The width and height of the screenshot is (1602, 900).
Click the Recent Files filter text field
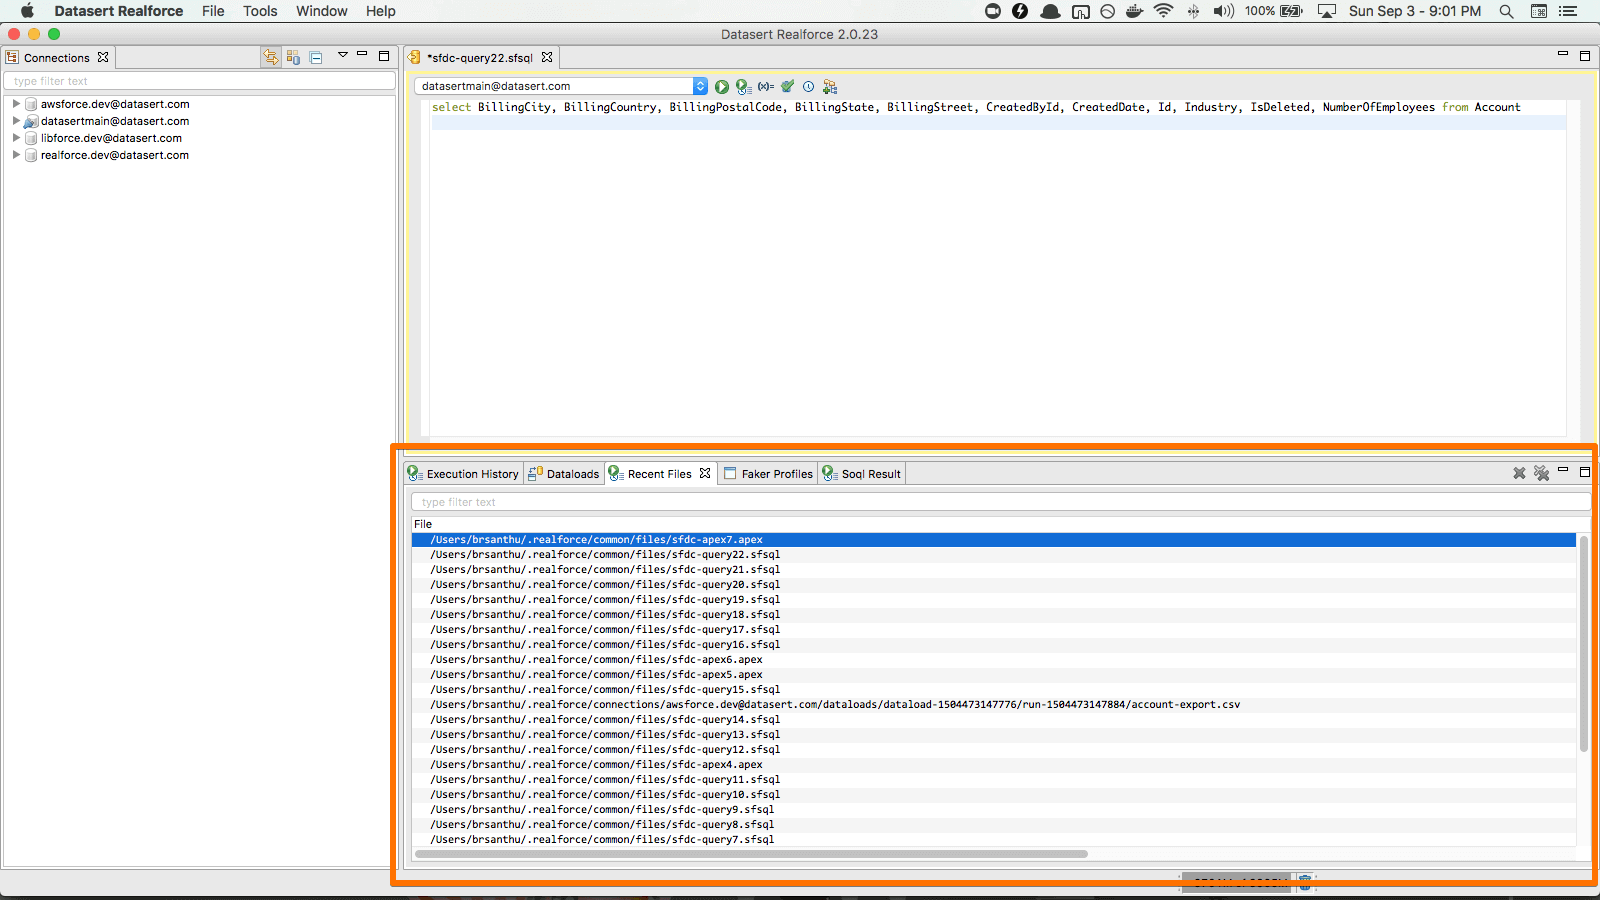point(1000,502)
